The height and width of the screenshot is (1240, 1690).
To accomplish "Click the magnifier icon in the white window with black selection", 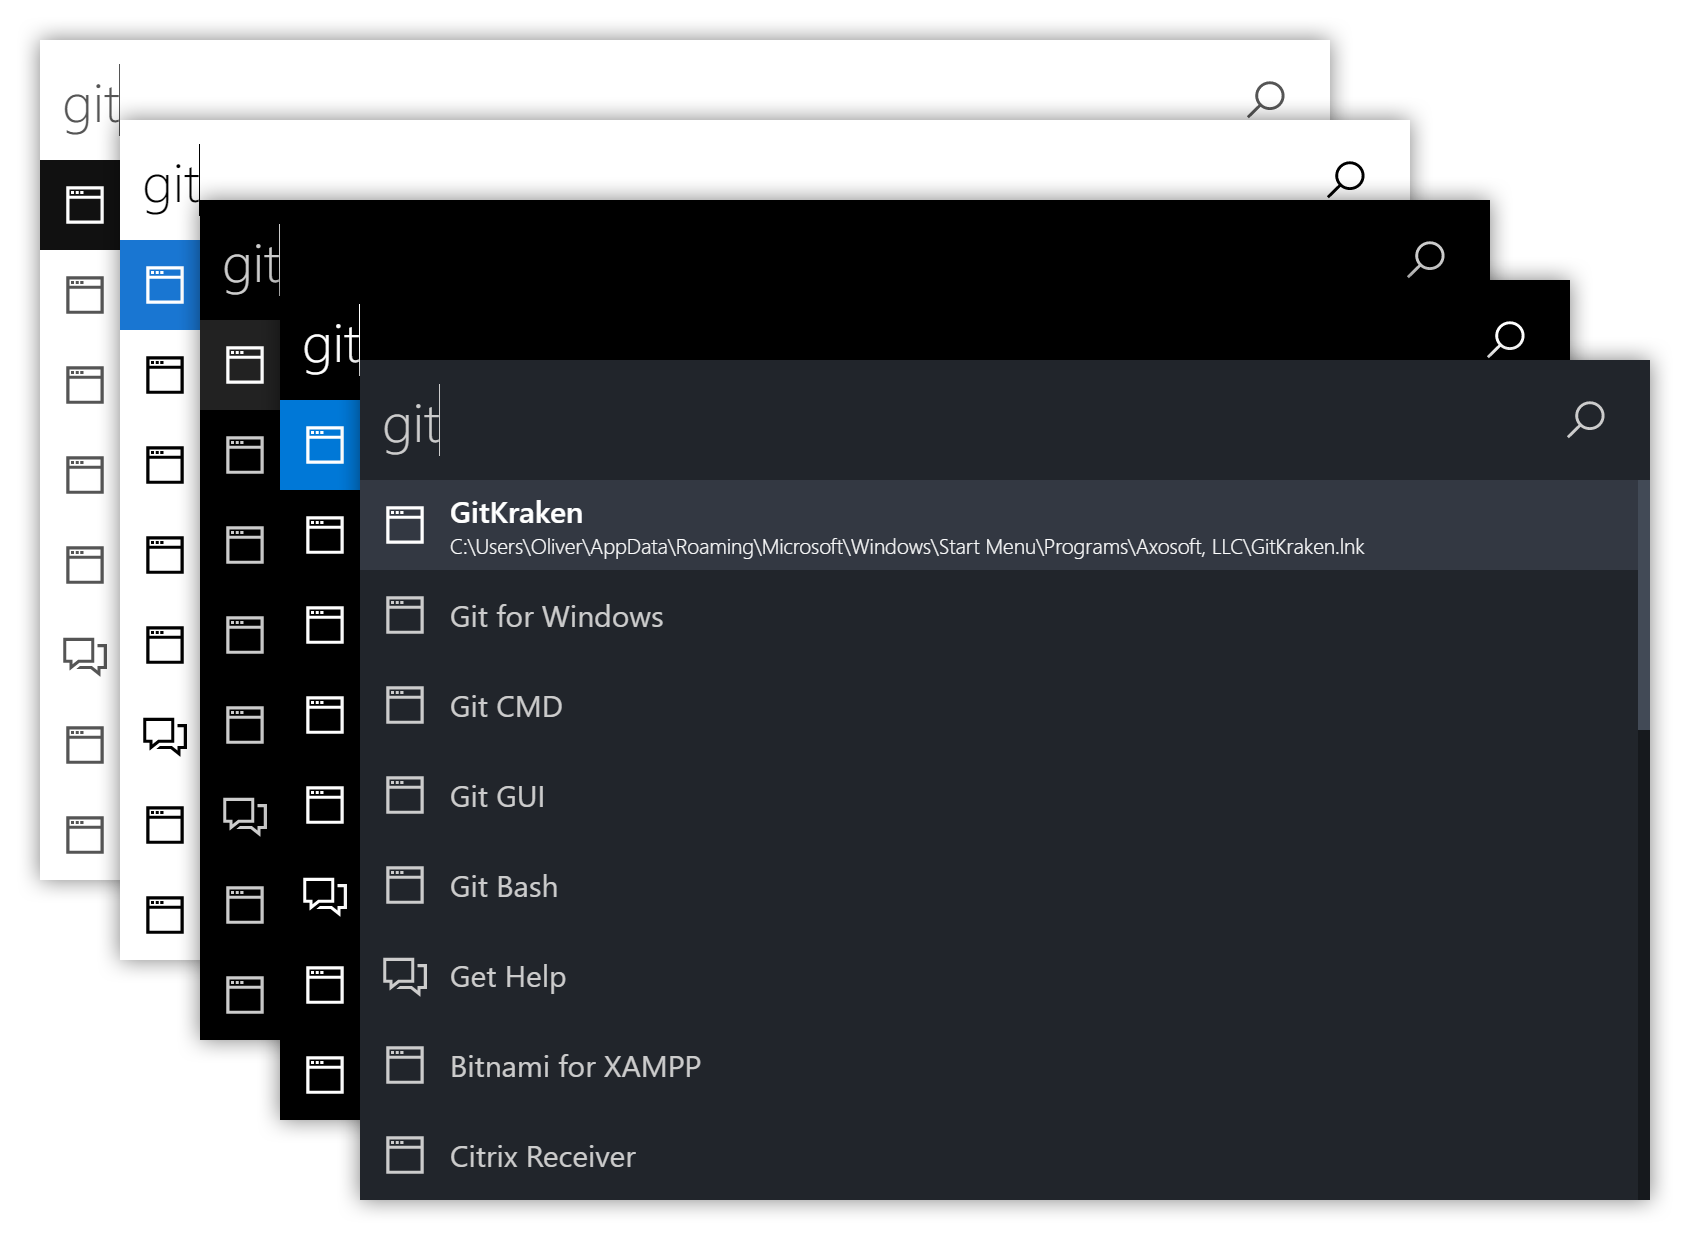I will [x=1266, y=99].
